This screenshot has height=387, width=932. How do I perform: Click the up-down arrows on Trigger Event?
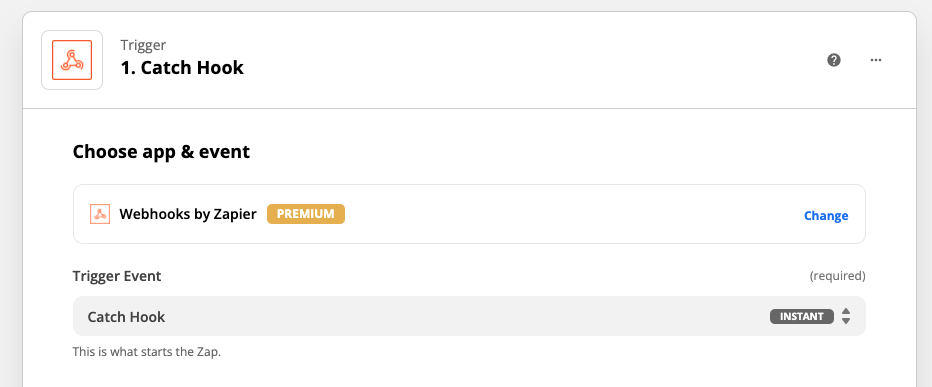(846, 316)
